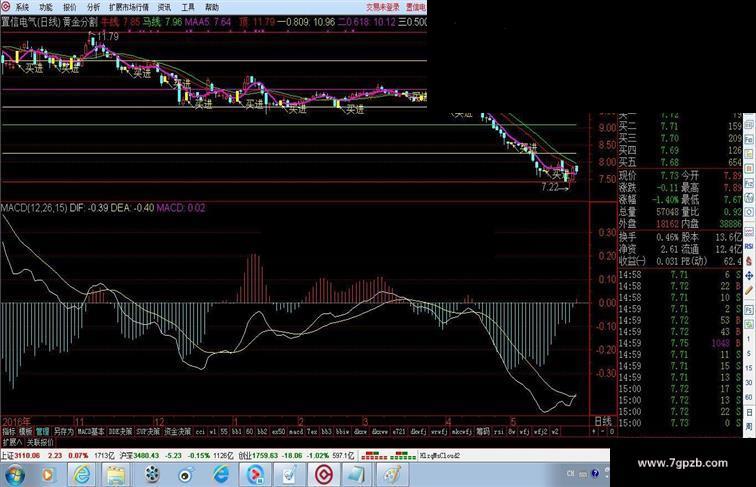
Task: Select 1-minute period in sidebar
Action: [749, 339]
